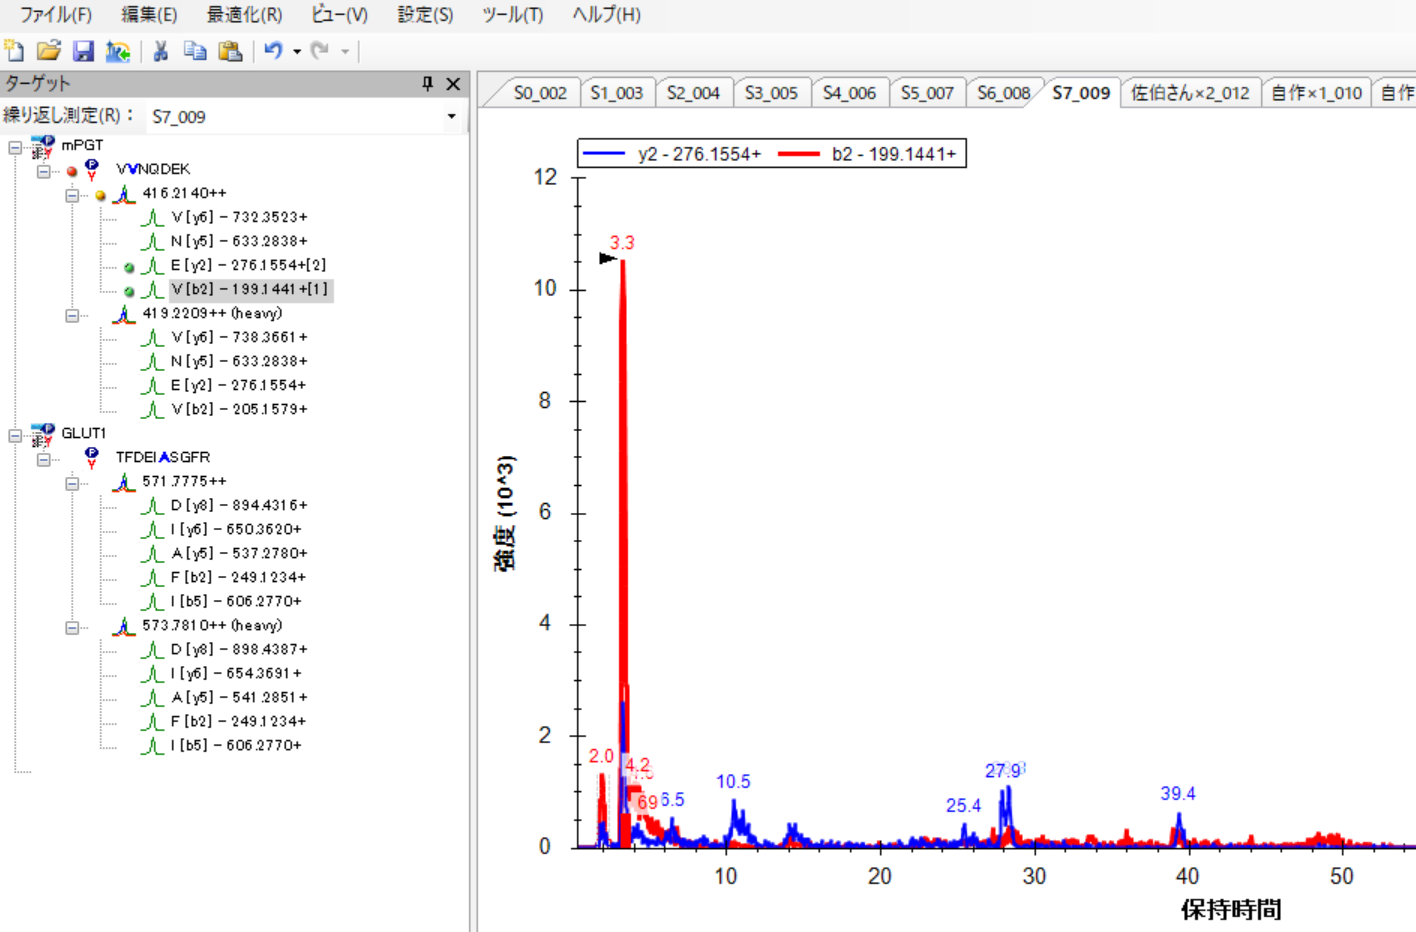Open the 最適化(R) menu
This screenshot has height=932, width=1416.
(244, 15)
